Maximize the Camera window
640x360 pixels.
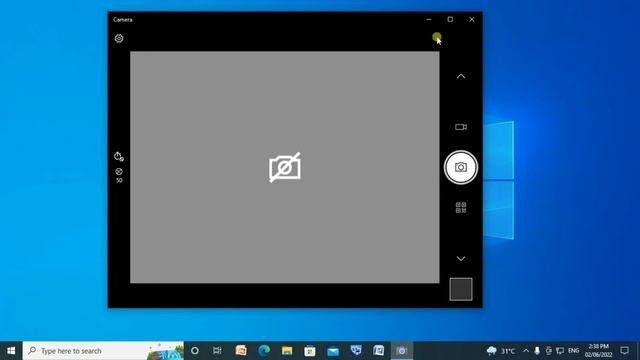450,19
